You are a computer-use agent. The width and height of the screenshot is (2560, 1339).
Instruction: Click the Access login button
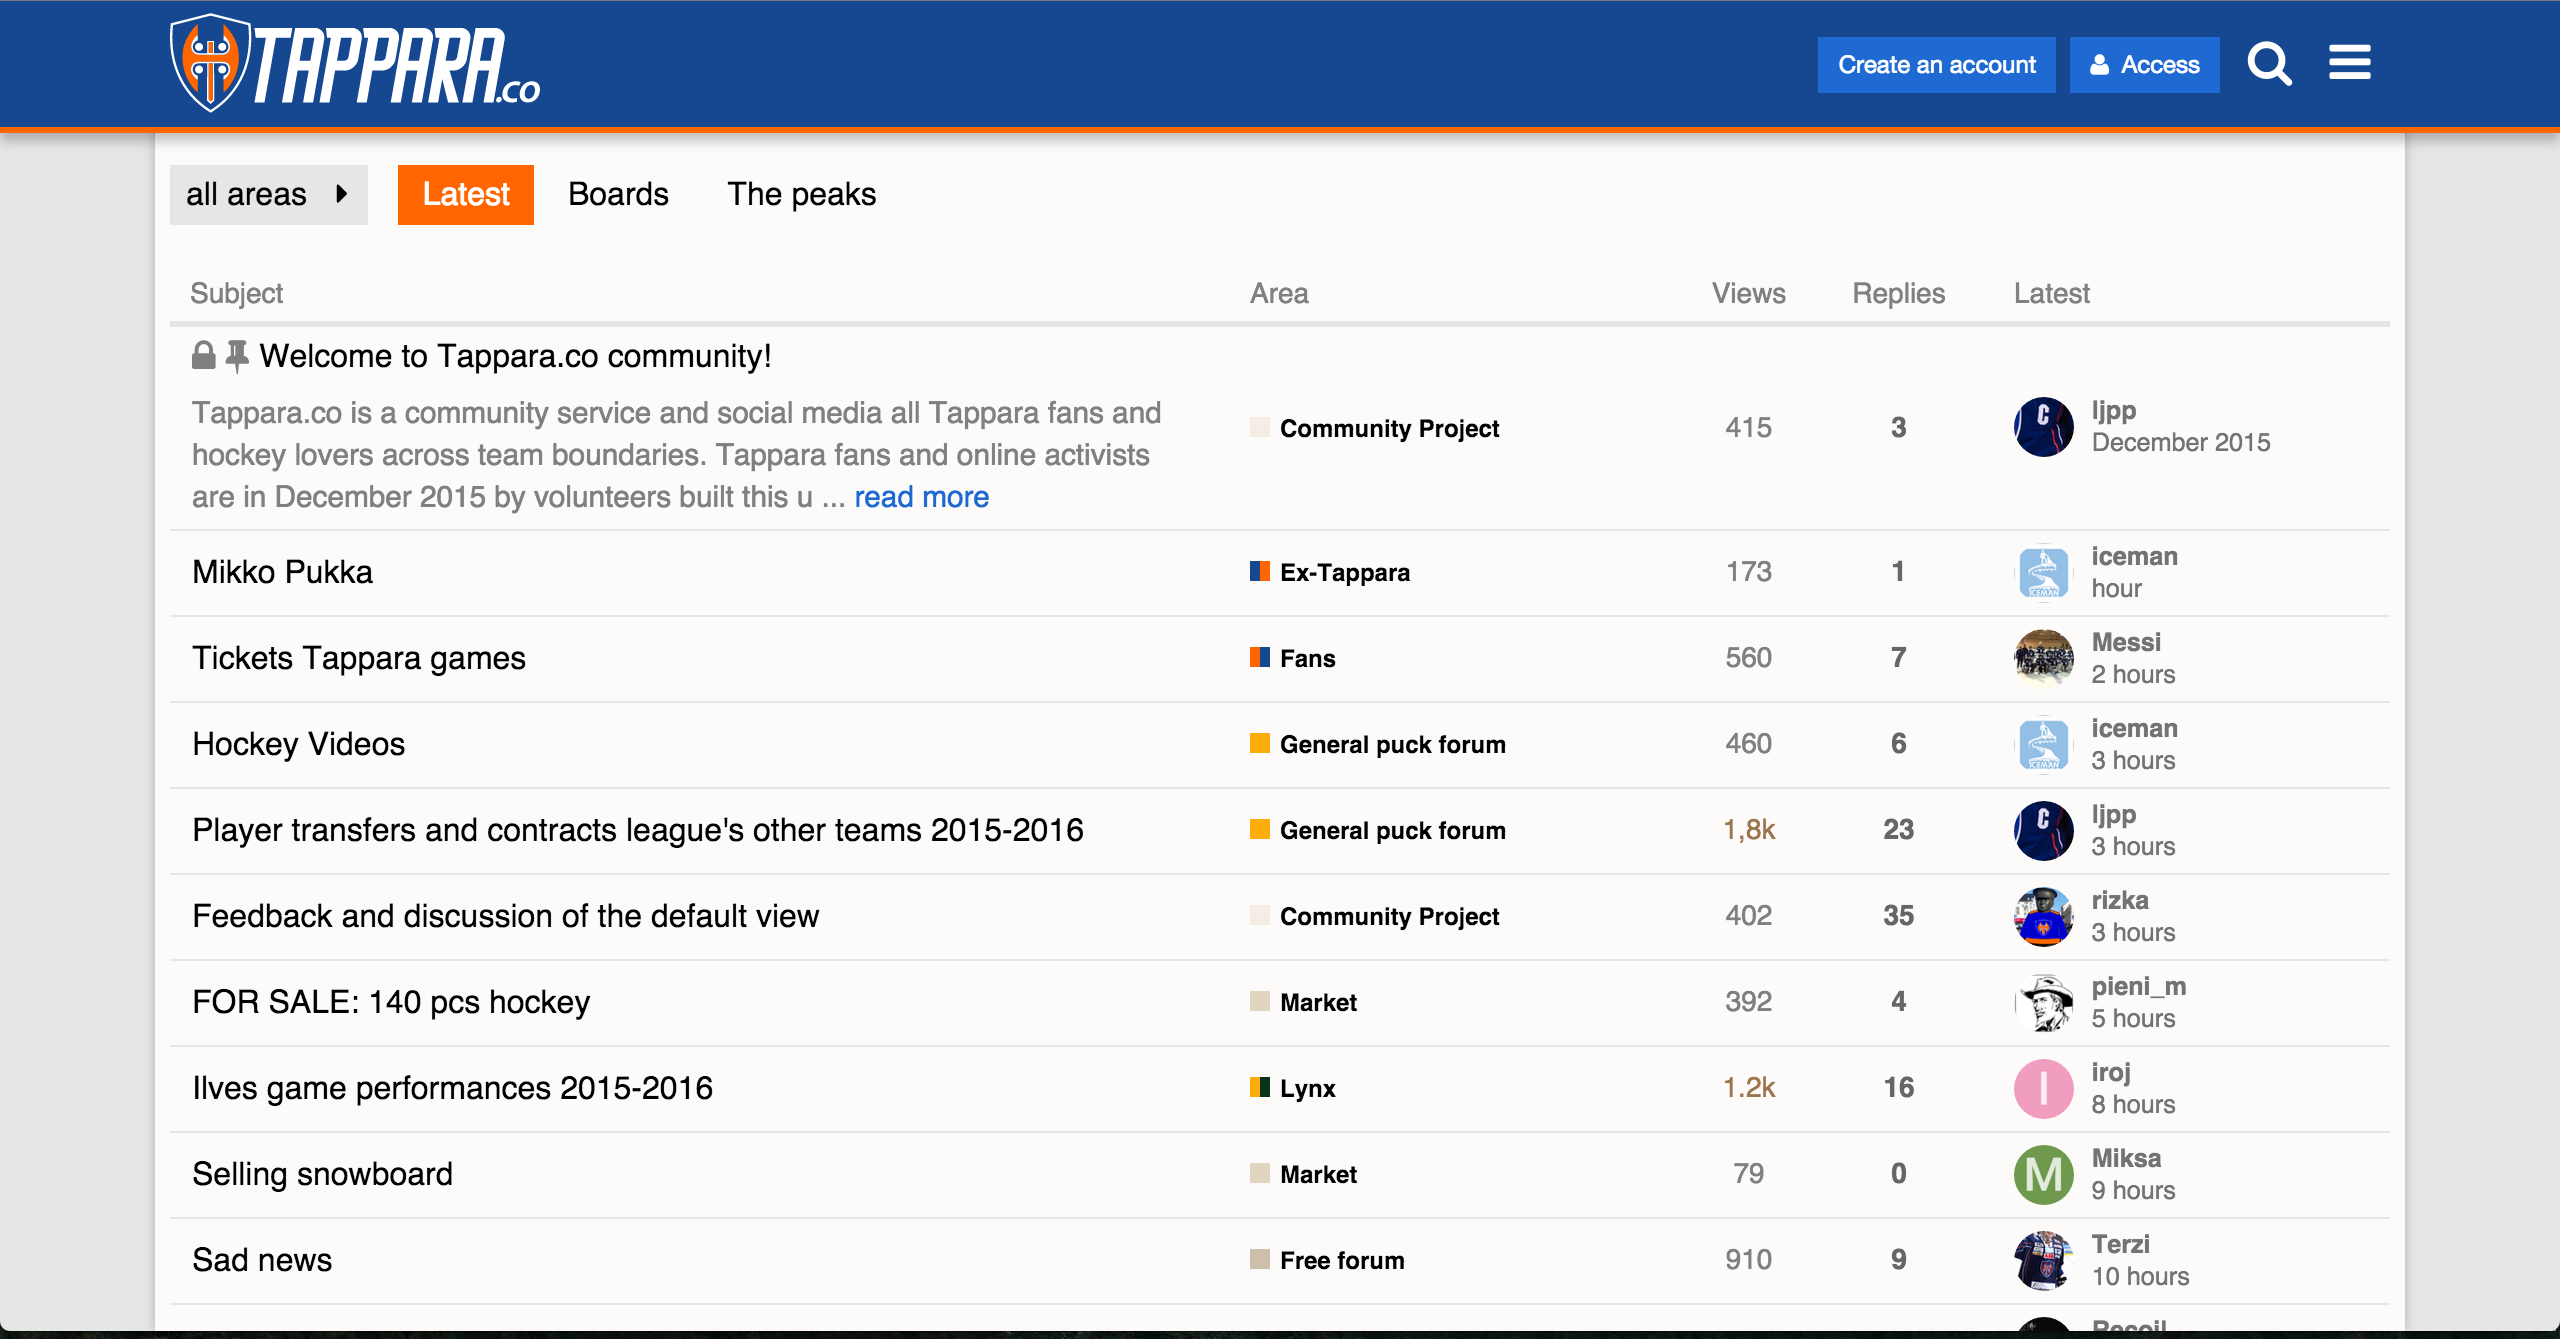coord(2144,65)
